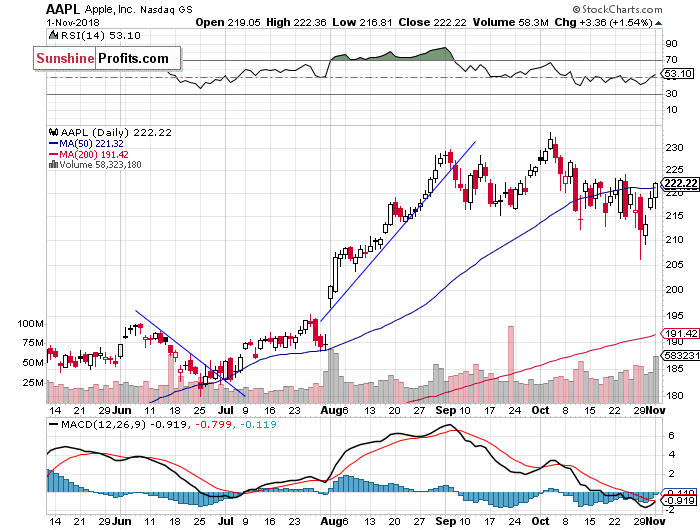Viewport: 700px width, 530px height.
Task: Click the 30 level on RSI axis
Action: (x=671, y=94)
